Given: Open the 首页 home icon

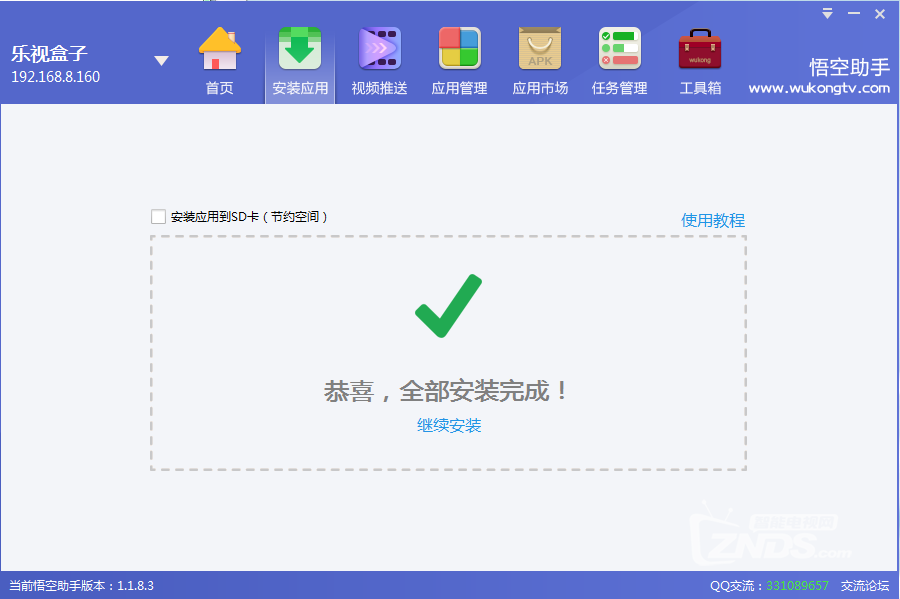Looking at the screenshot, I should (x=220, y=49).
